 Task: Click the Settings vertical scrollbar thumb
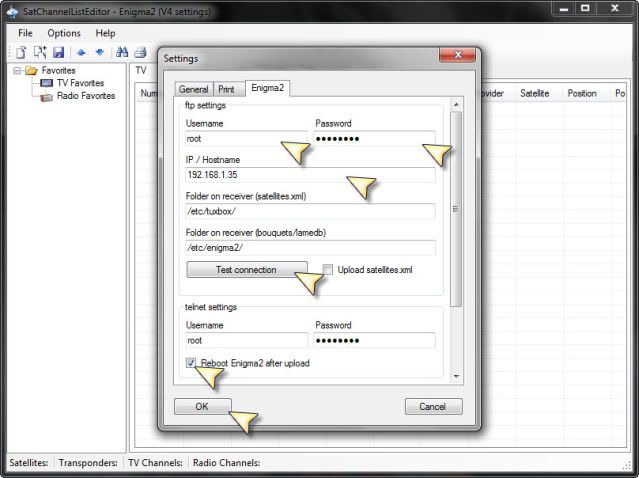pos(456,209)
